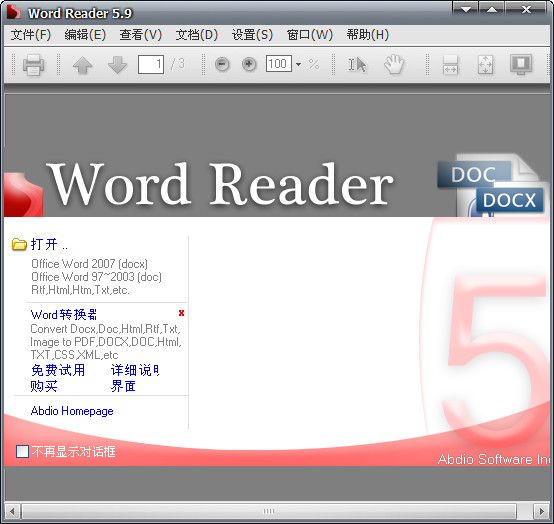Open the 文件(F) menu
554x524 pixels.
tap(31, 35)
